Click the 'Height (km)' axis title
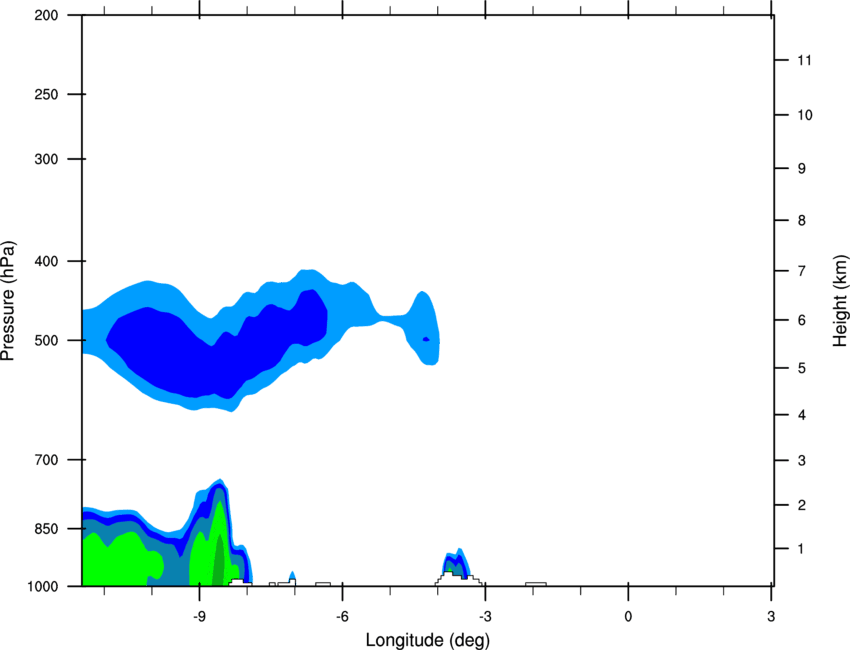This screenshot has height=650, width=850. (840, 300)
